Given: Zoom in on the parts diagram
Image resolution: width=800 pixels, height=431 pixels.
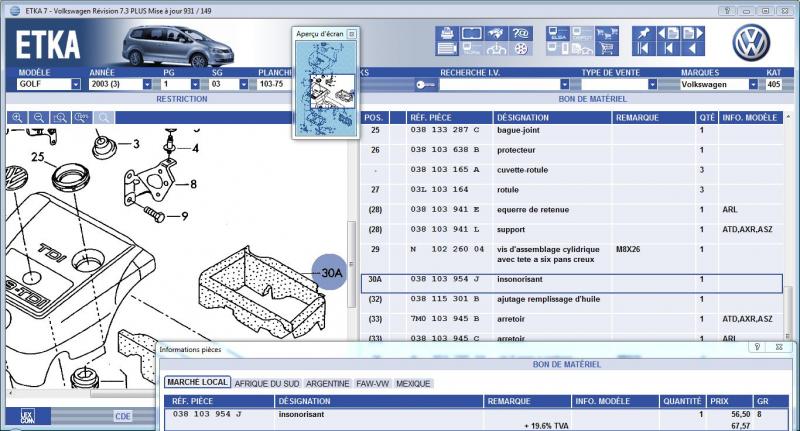Looking at the screenshot, I should point(17,118).
